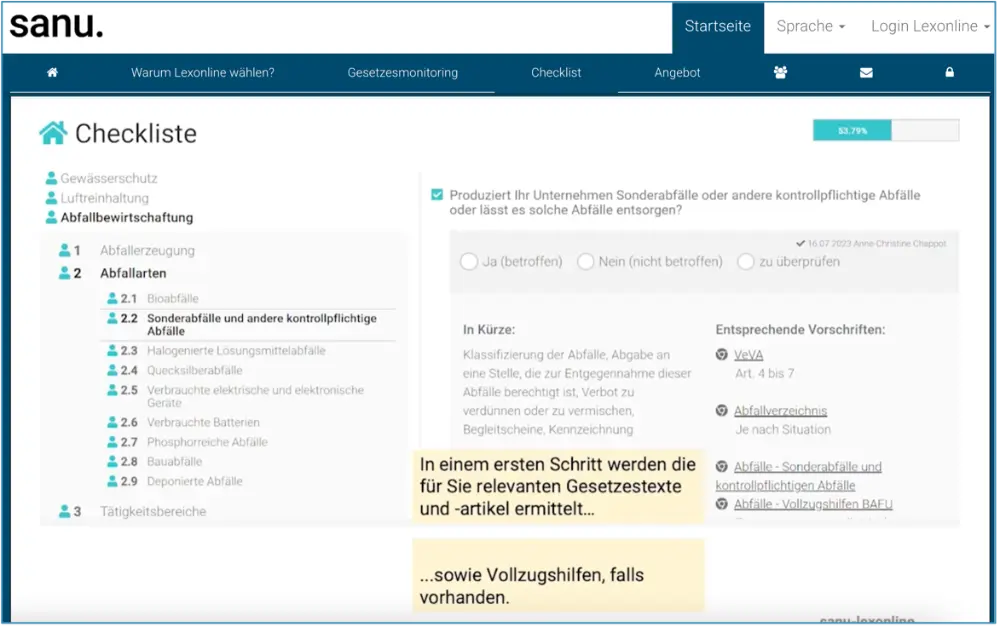Screen dimensions: 1000x627
Task: Click the person icon next to Luftreinhaltung
Action: (x=52, y=198)
